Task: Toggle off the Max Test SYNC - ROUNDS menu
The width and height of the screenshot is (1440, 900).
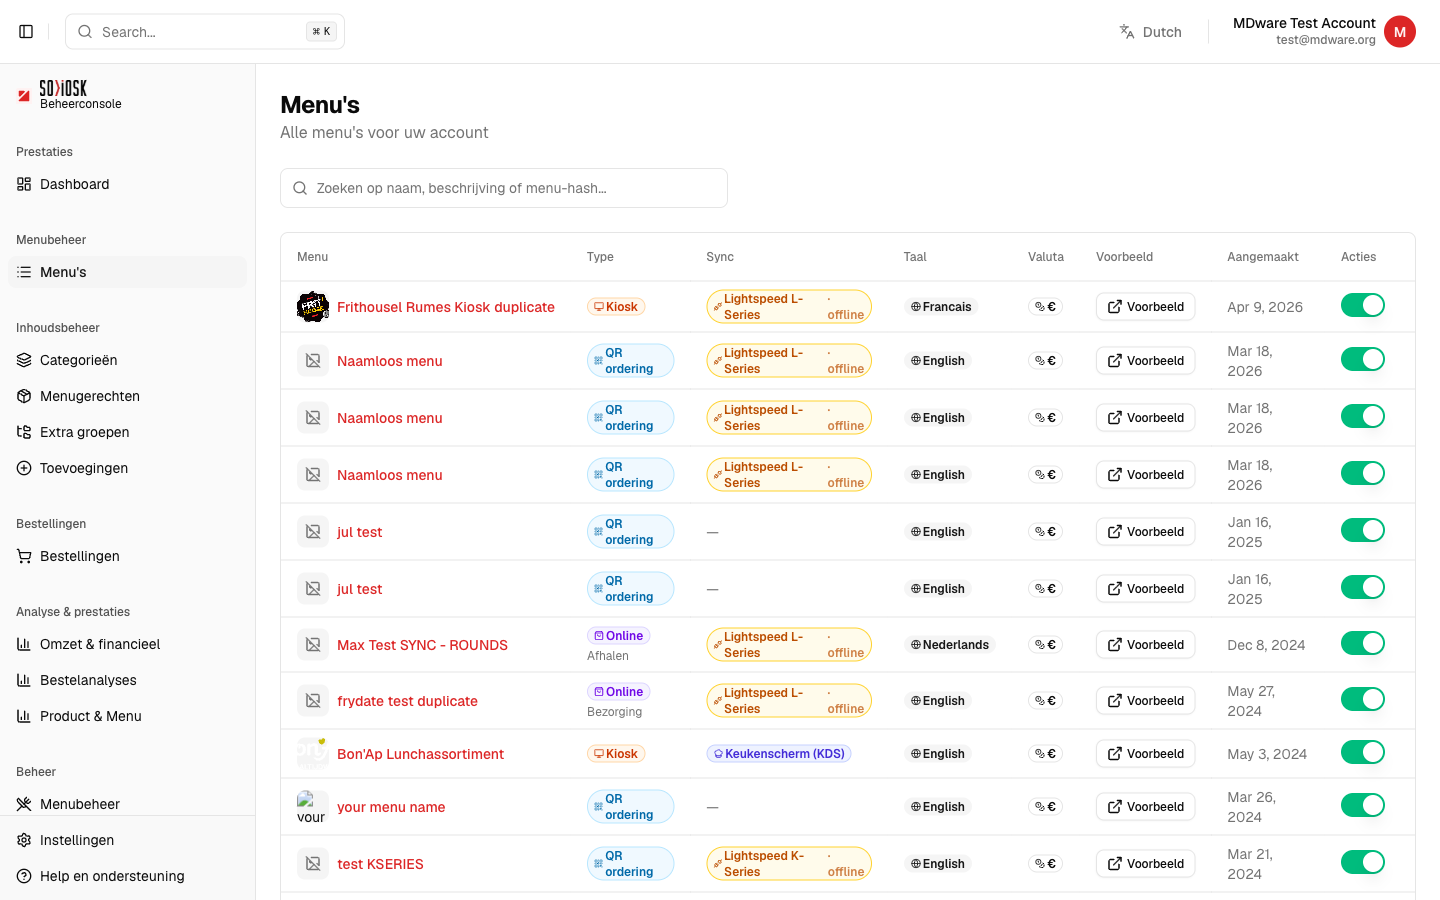Action: click(1363, 643)
